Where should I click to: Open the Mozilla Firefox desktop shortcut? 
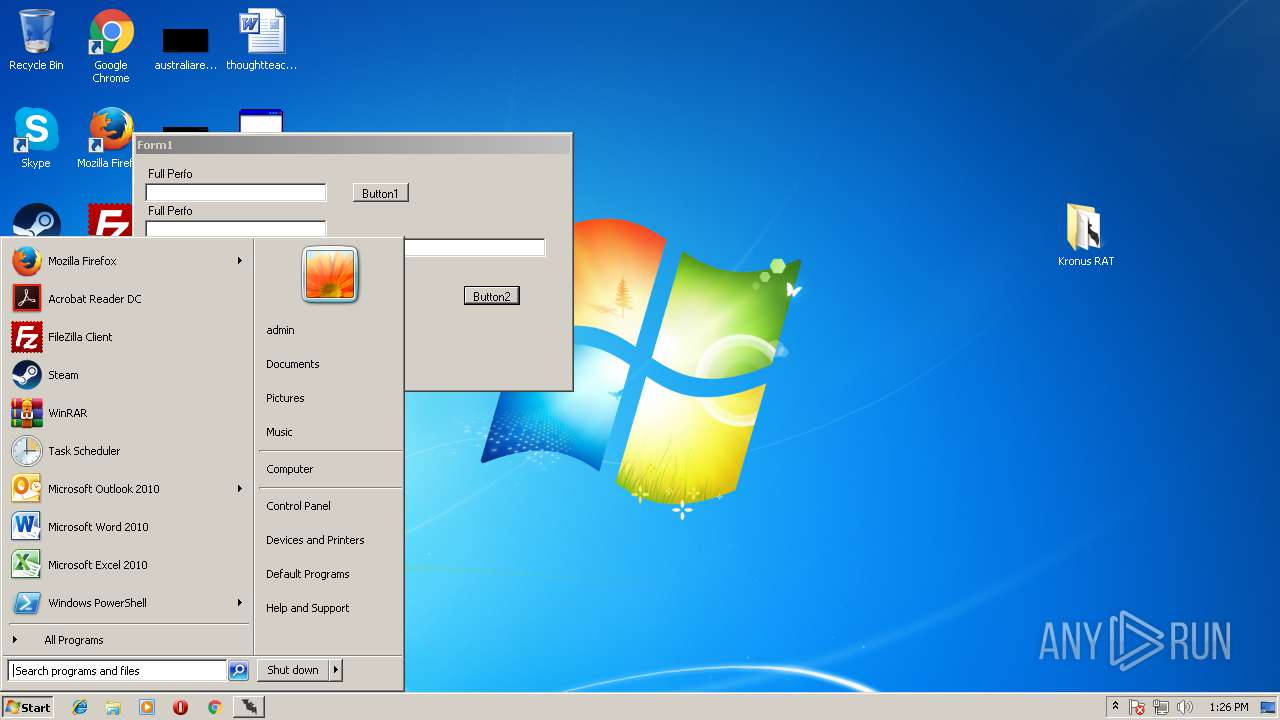108,138
